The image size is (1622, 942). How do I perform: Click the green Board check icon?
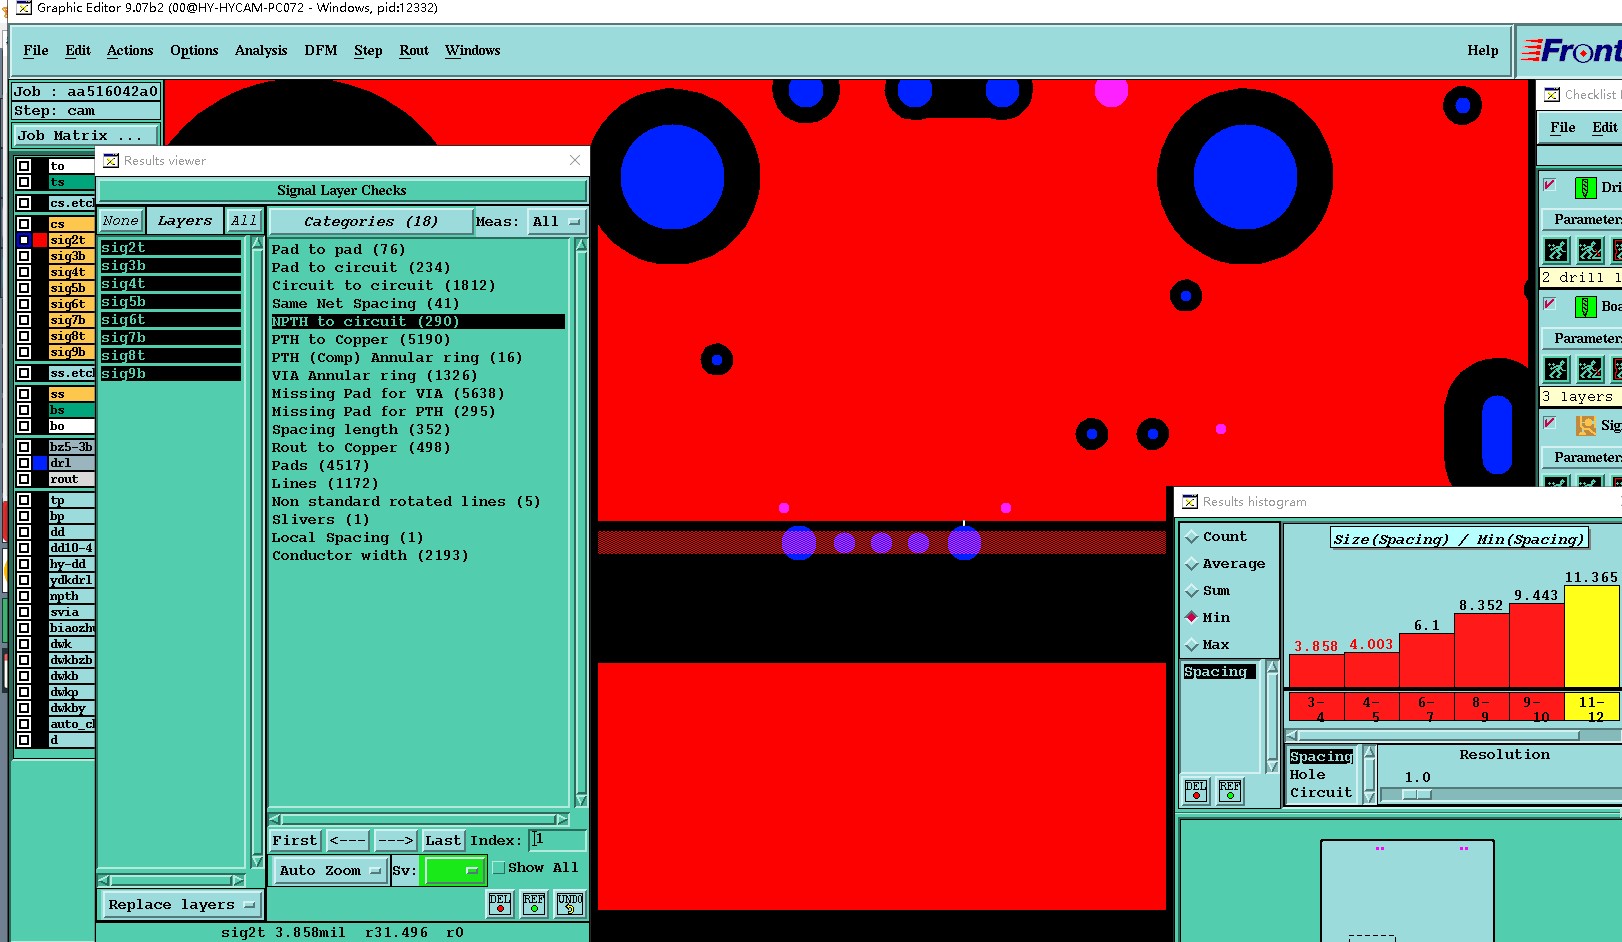[1585, 306]
